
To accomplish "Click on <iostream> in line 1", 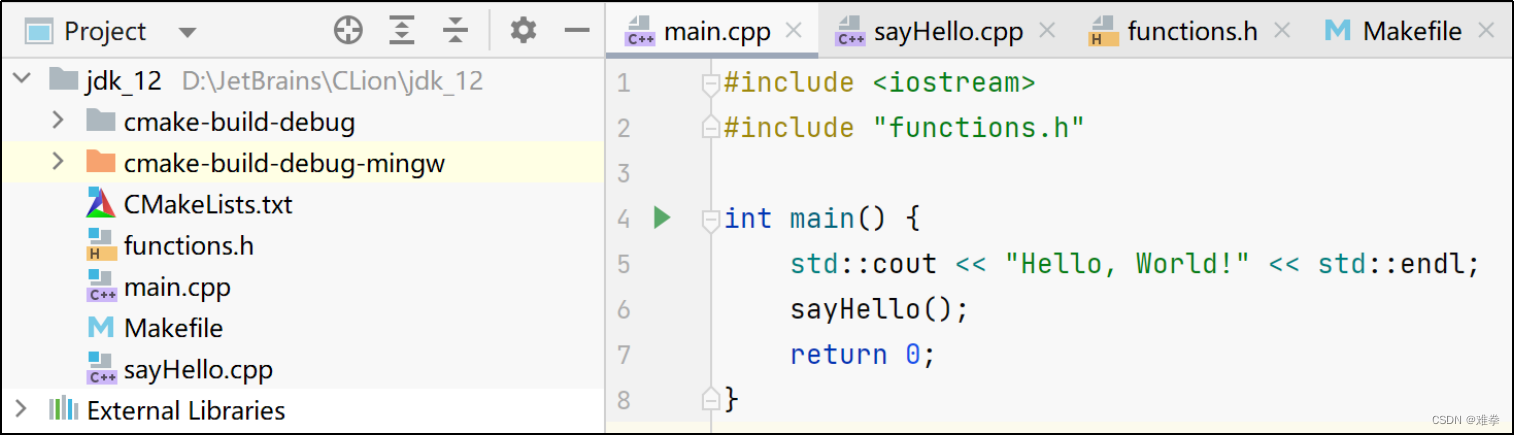I will 954,83.
